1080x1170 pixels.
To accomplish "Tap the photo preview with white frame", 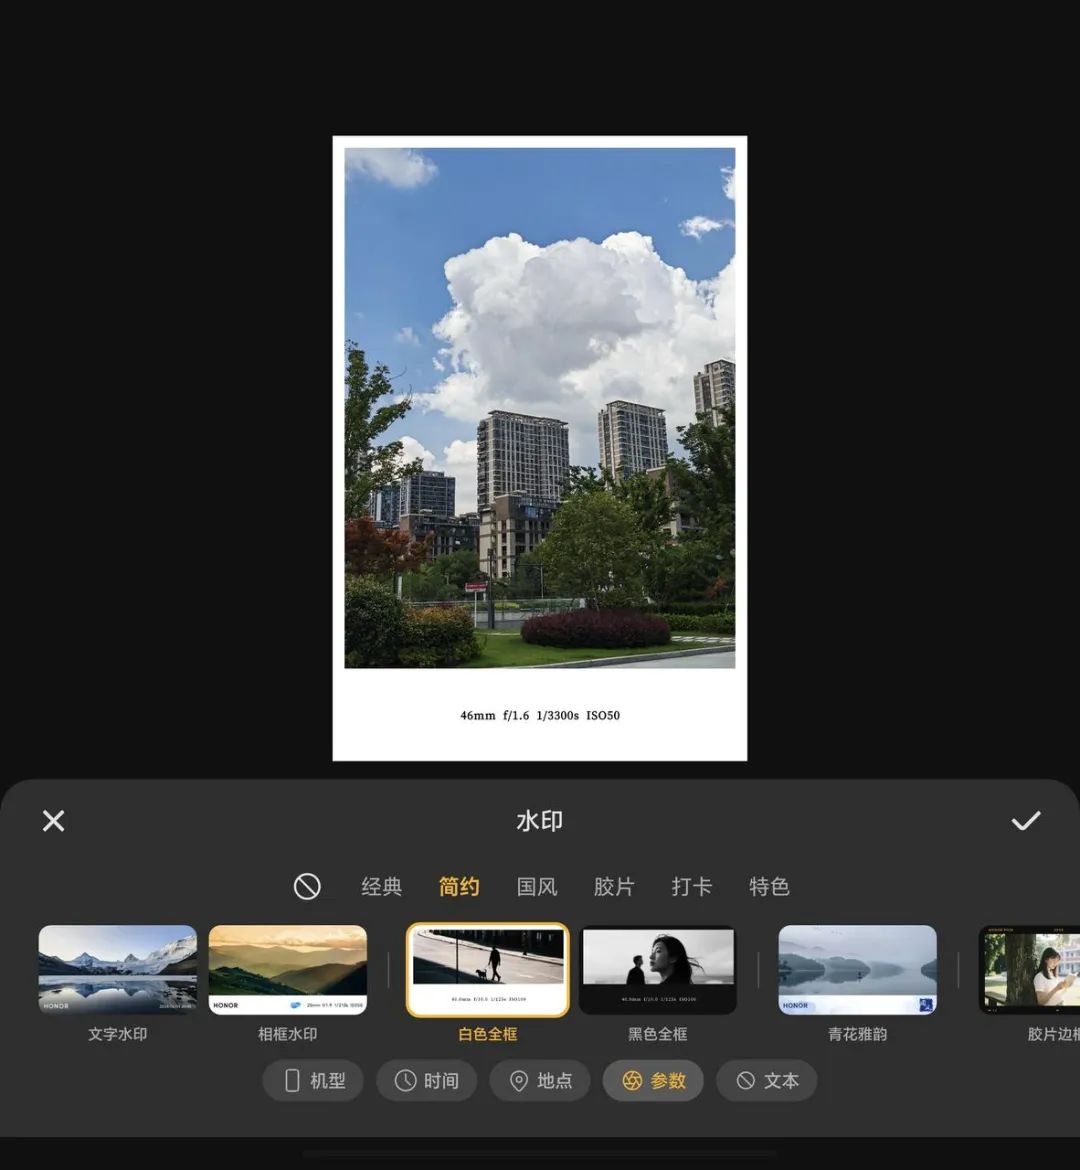I will tap(540, 448).
